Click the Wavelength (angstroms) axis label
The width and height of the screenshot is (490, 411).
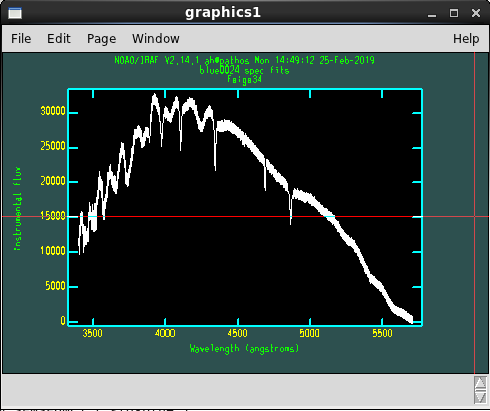(x=244, y=349)
